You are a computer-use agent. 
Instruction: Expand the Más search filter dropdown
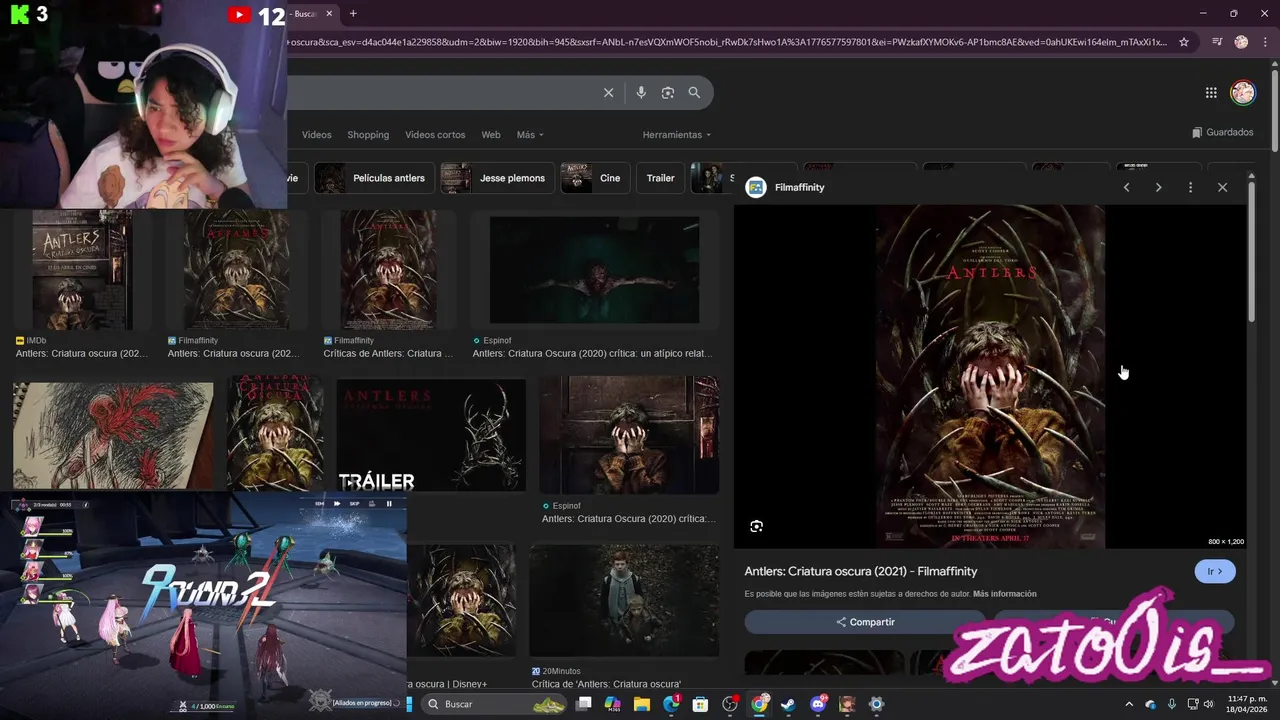click(530, 135)
